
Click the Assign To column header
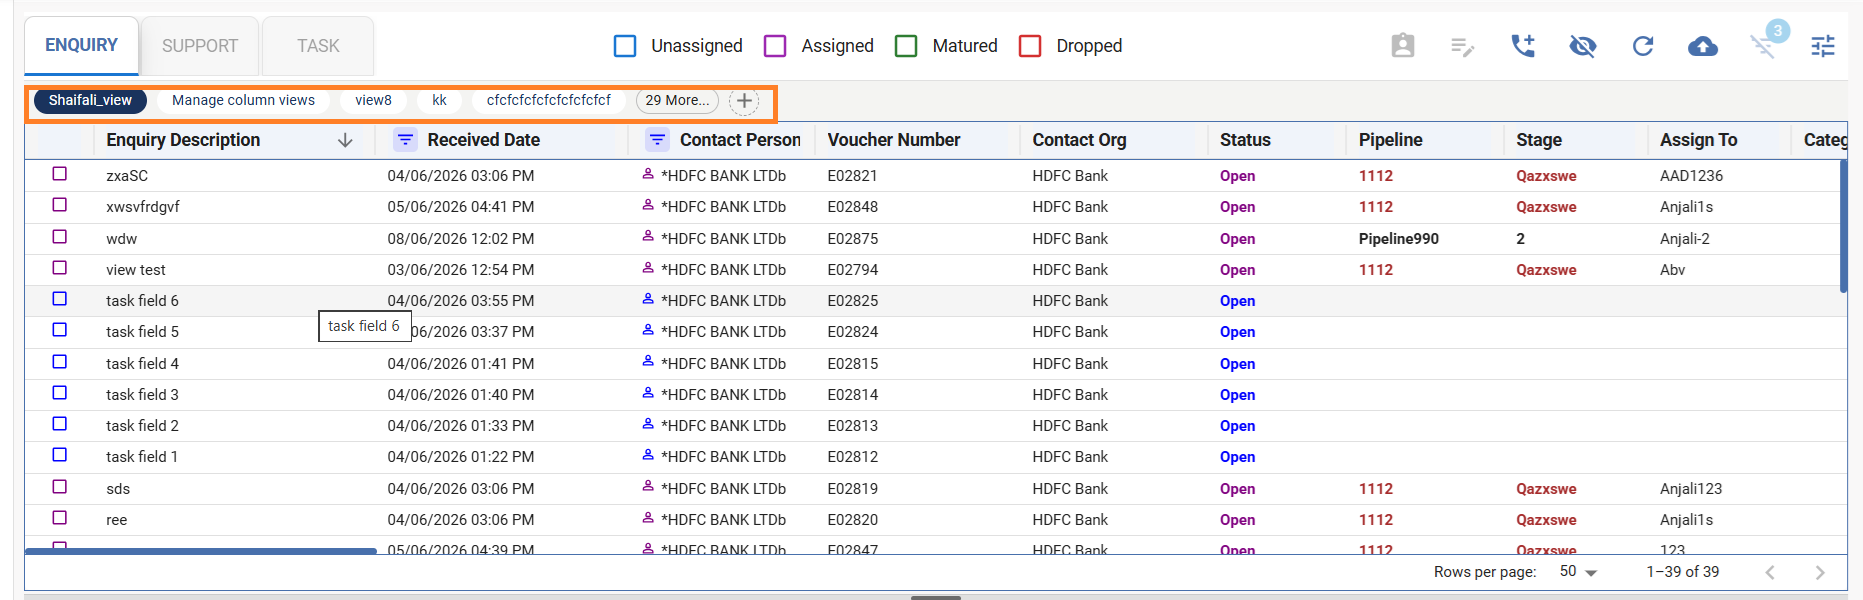pos(1698,140)
